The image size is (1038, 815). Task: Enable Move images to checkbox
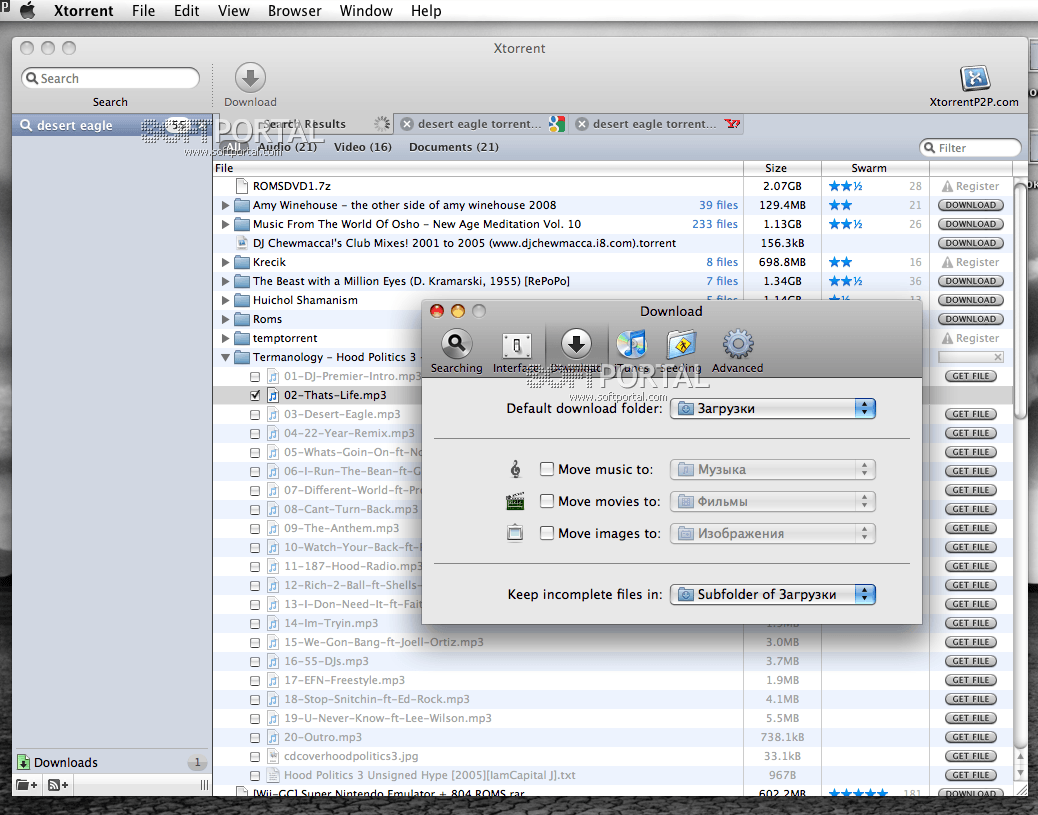(x=547, y=532)
